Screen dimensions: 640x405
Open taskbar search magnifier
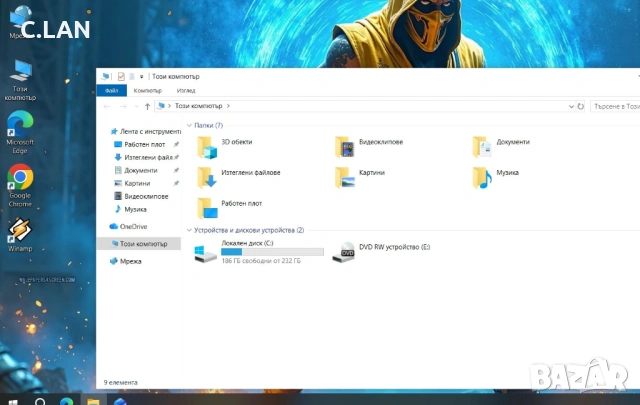(40, 401)
